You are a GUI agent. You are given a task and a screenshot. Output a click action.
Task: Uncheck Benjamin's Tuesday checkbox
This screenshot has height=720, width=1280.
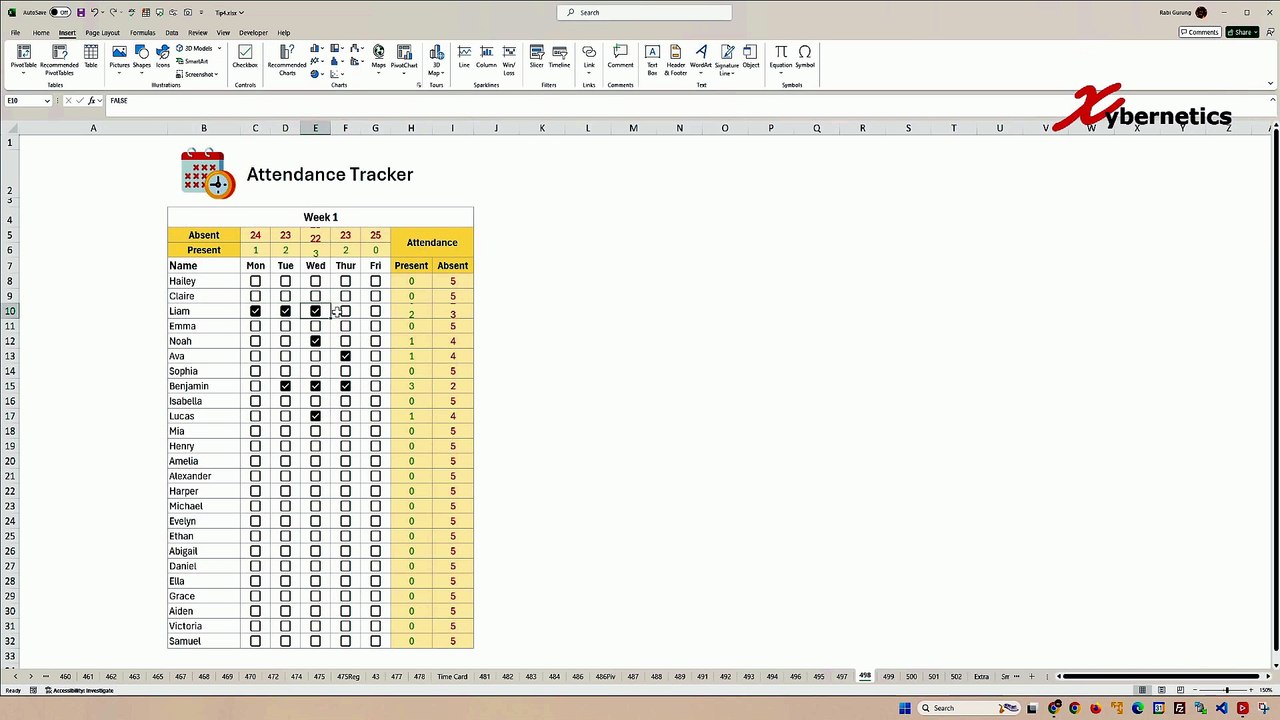coord(285,386)
